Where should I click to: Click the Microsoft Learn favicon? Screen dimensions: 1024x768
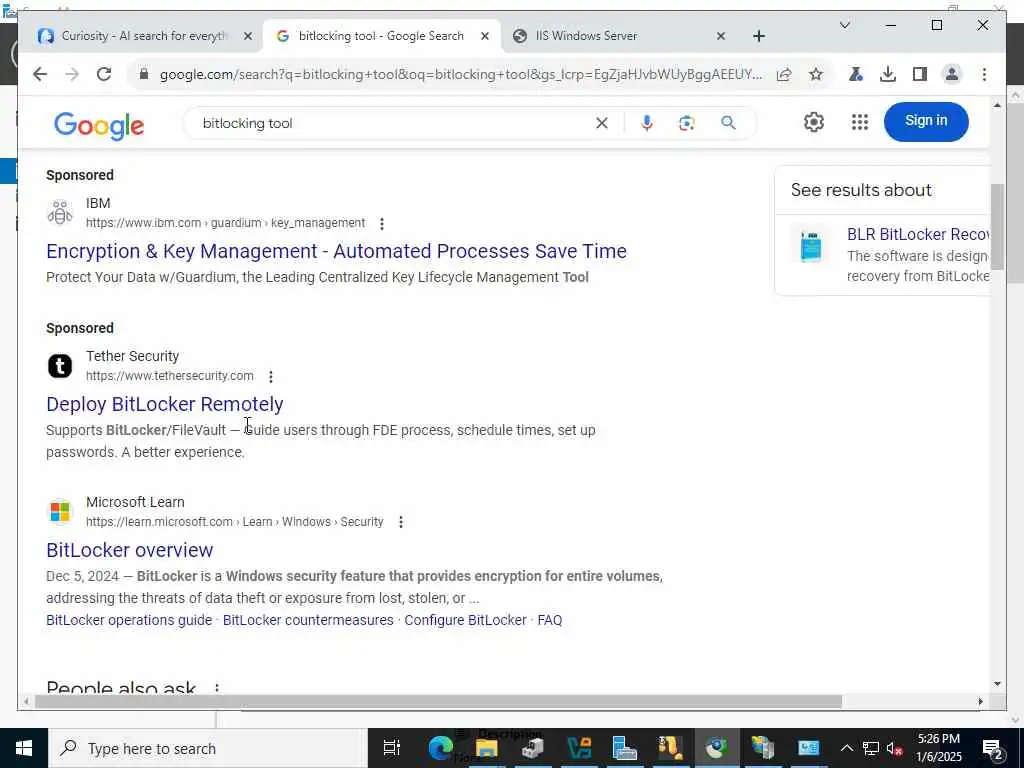point(59,511)
